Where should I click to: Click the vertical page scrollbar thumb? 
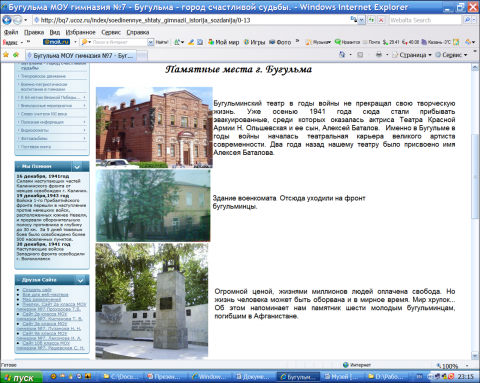[475, 176]
